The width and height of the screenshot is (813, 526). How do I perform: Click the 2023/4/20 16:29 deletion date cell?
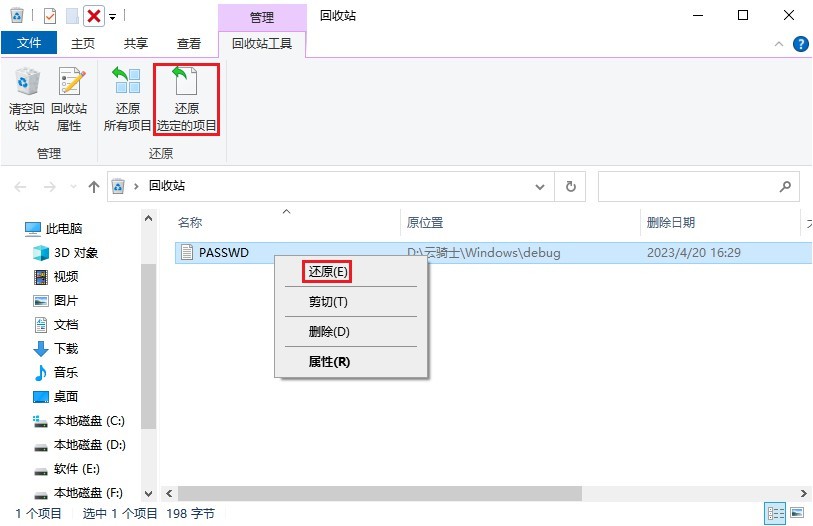pos(694,253)
